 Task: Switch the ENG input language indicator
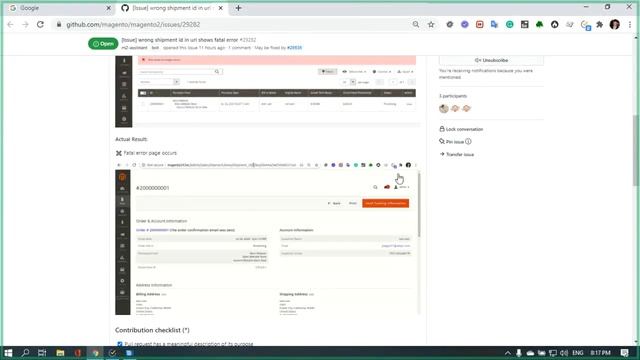tap(578, 353)
